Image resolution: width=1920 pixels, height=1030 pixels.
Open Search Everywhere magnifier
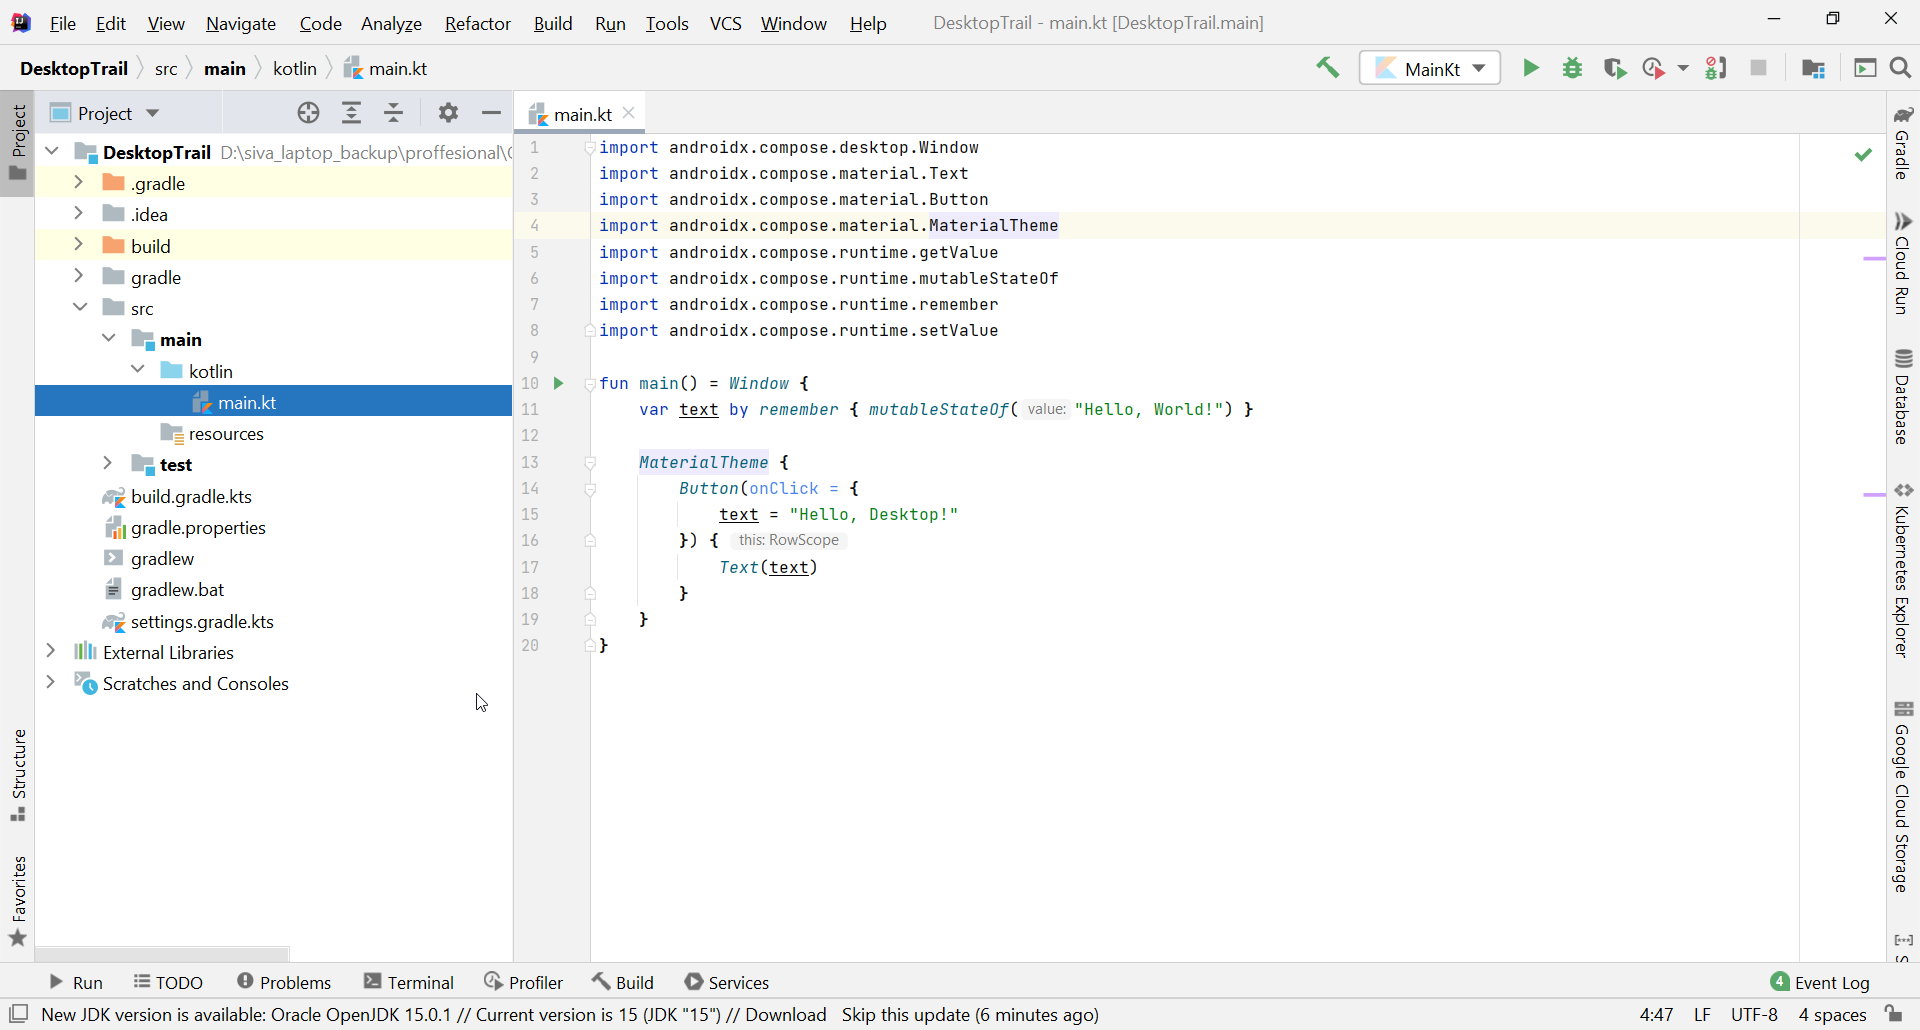[1901, 68]
